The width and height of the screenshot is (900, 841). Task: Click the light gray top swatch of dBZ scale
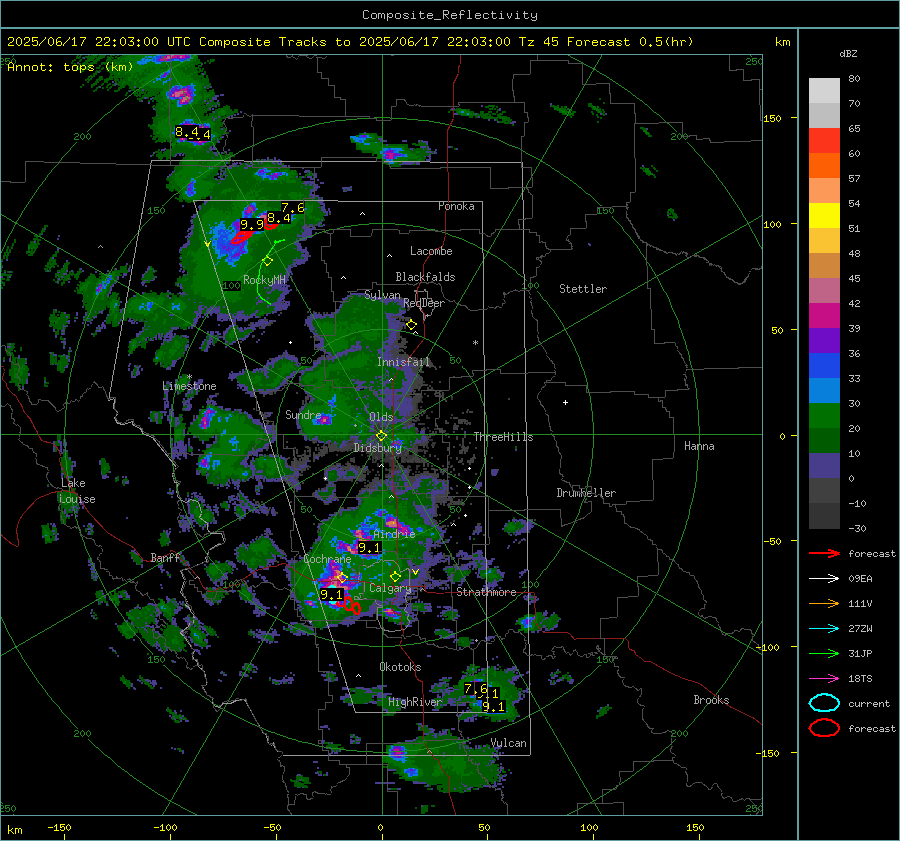click(x=824, y=91)
